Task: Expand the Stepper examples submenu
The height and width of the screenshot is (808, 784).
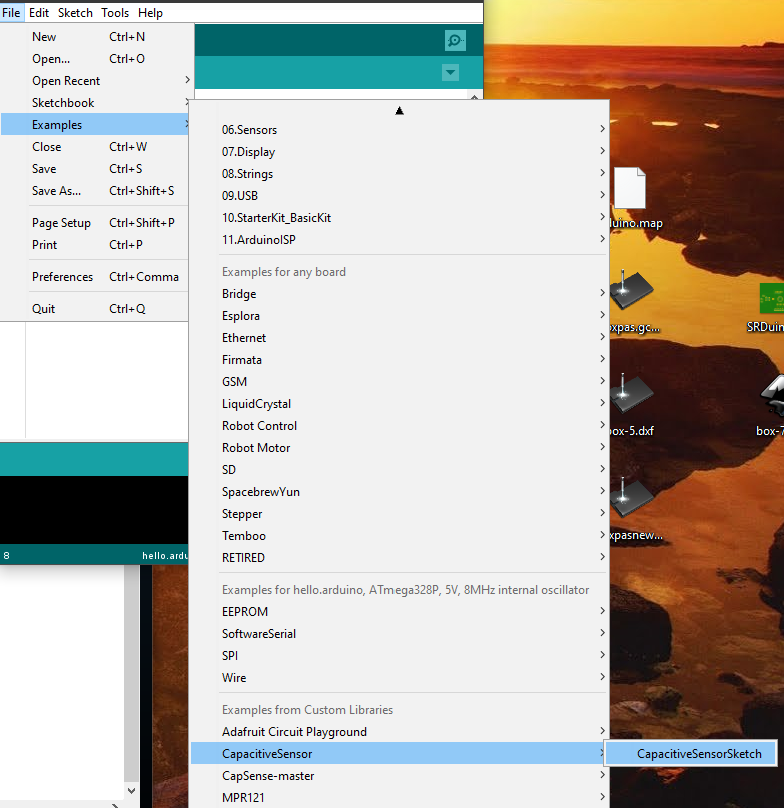Action: click(x=399, y=514)
